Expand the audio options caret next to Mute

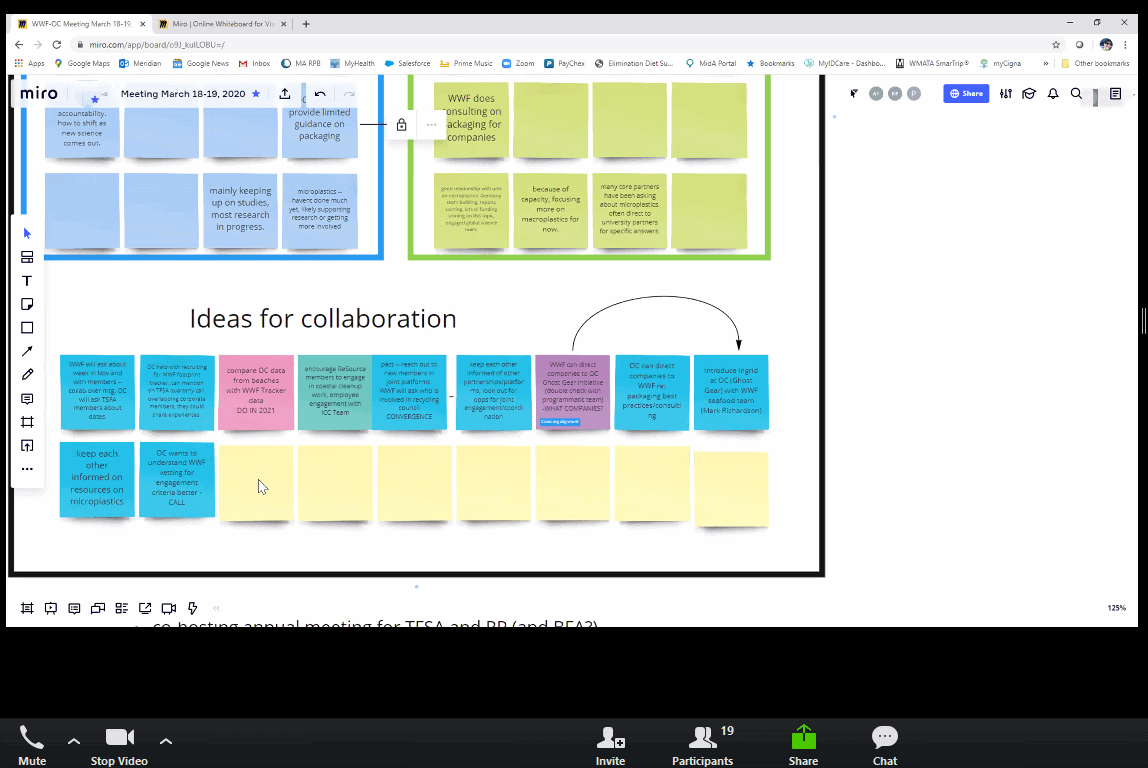click(74, 742)
